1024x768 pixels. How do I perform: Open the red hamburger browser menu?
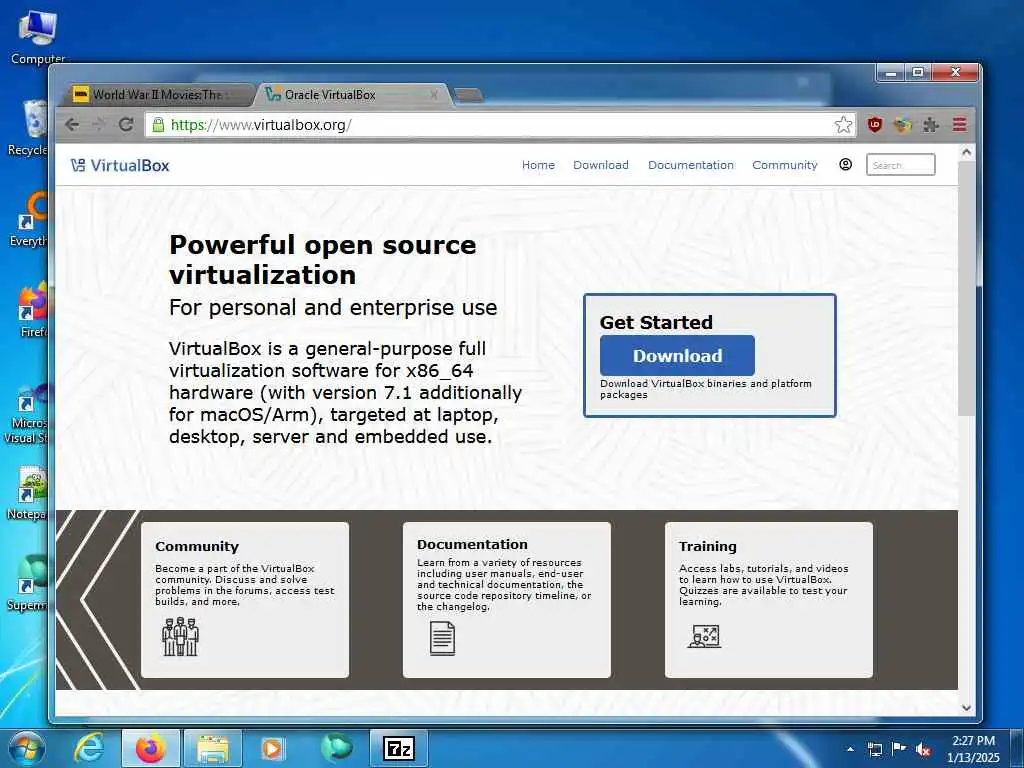click(x=959, y=124)
